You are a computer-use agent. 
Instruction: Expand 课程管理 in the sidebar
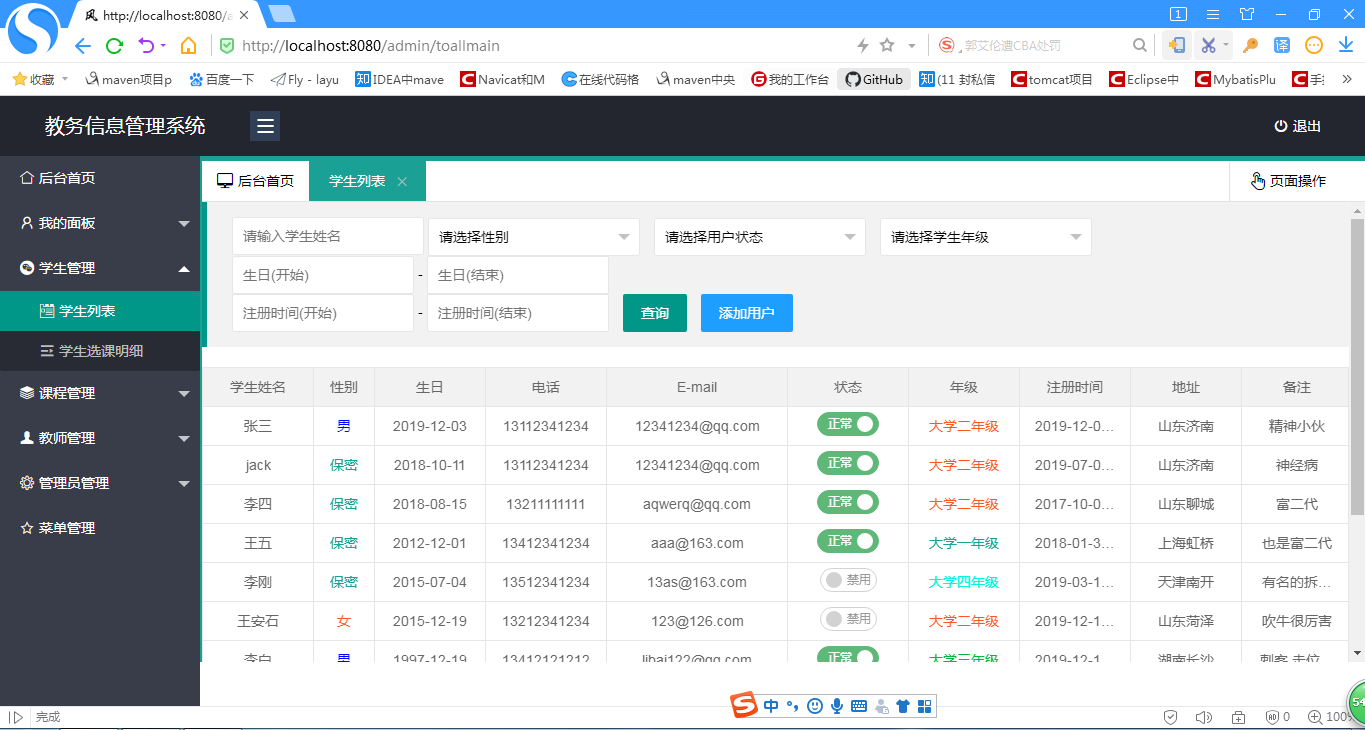coord(100,393)
